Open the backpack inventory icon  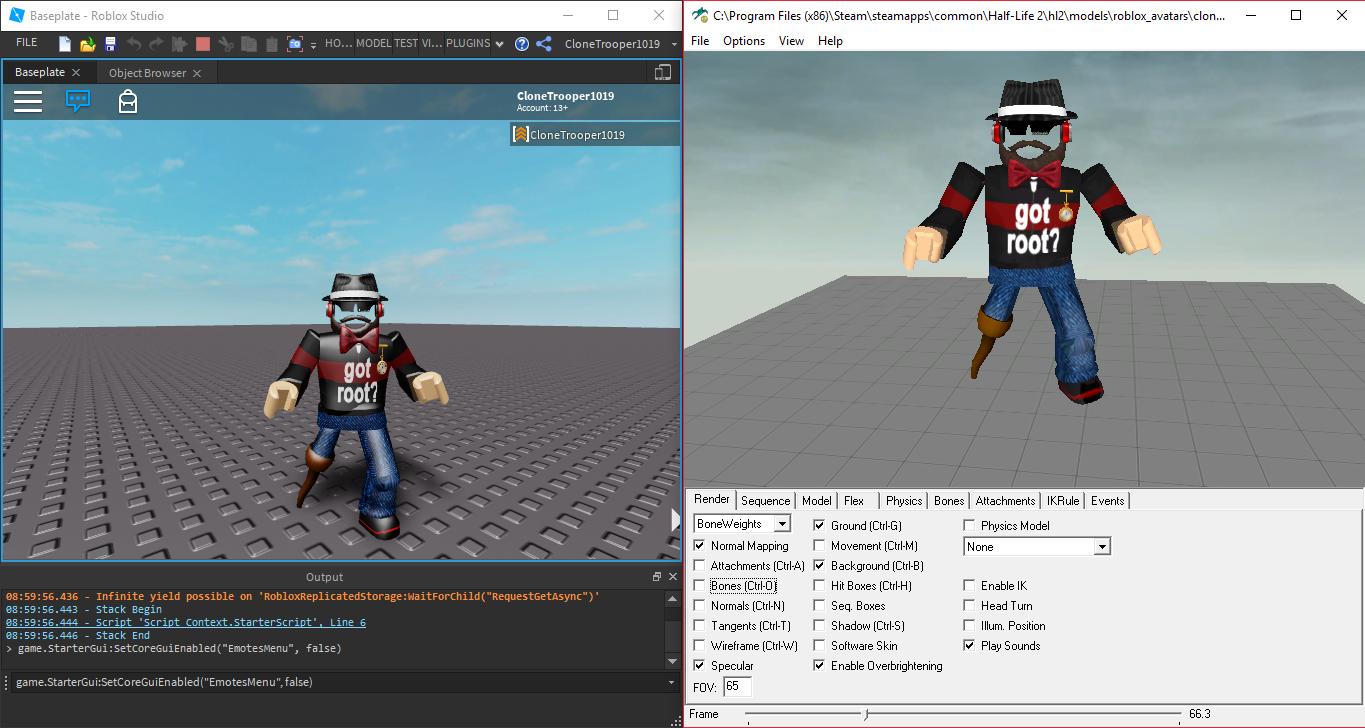[x=128, y=101]
